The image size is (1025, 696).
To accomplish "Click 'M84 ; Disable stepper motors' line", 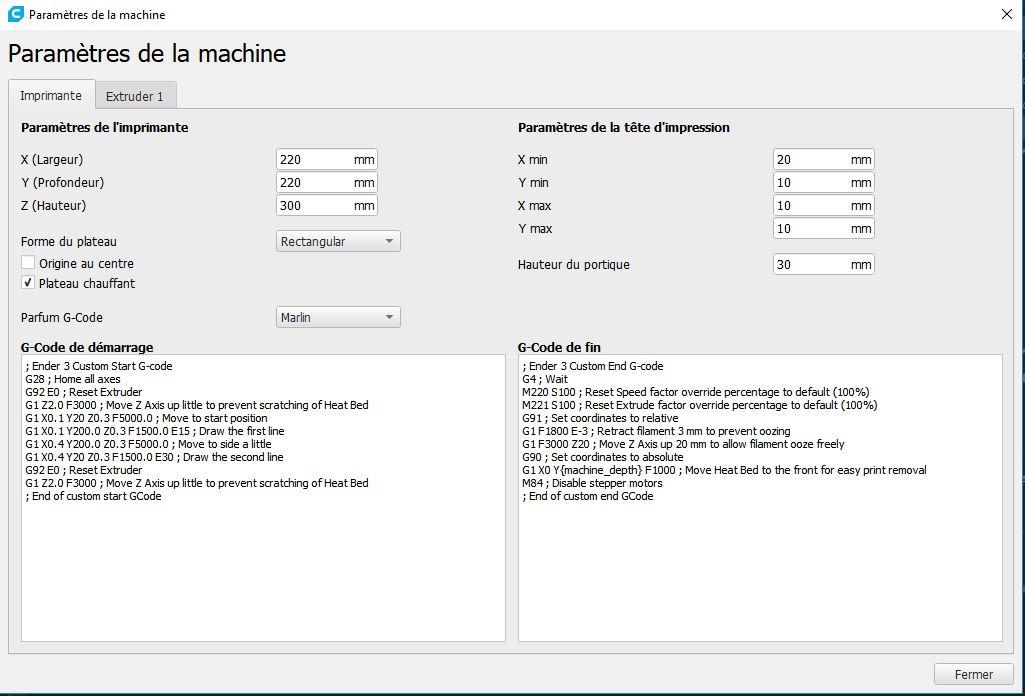I will click(592, 483).
